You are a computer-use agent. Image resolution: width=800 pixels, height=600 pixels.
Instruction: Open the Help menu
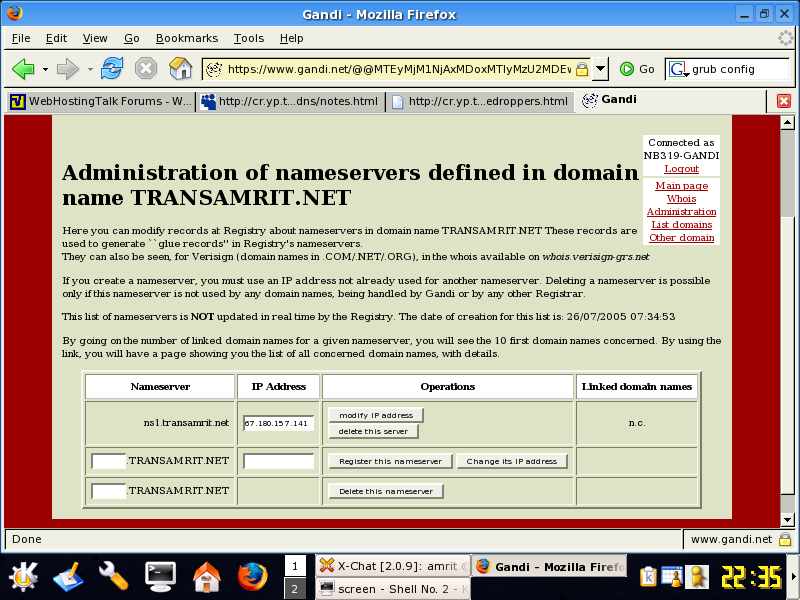pyautogui.click(x=291, y=38)
